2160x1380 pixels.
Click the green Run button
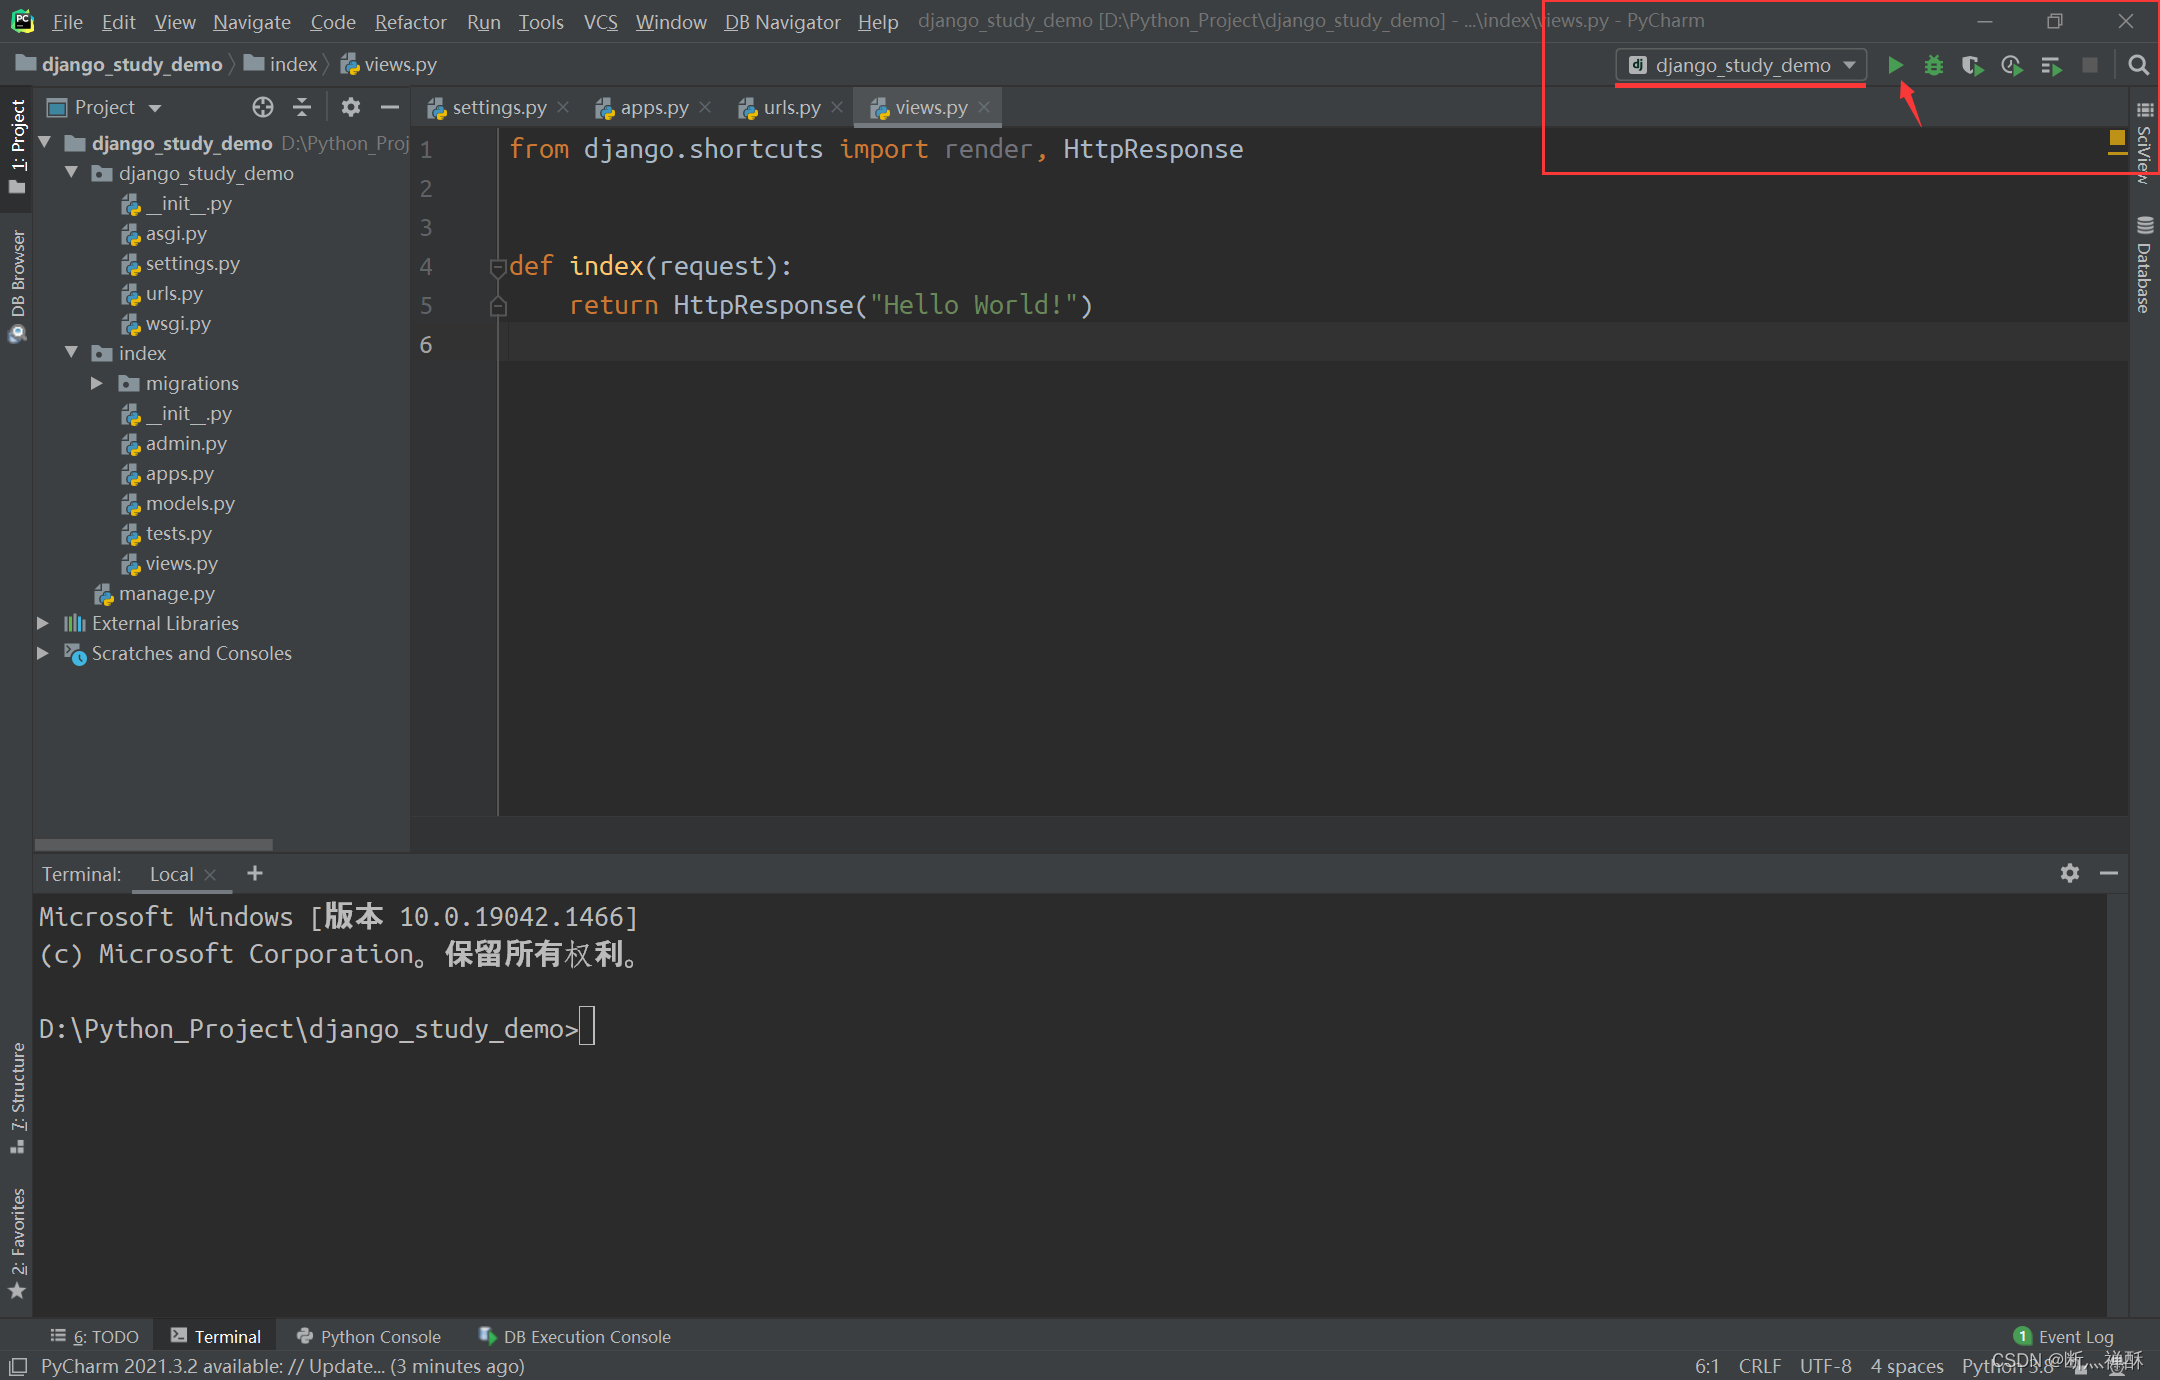1895,65
